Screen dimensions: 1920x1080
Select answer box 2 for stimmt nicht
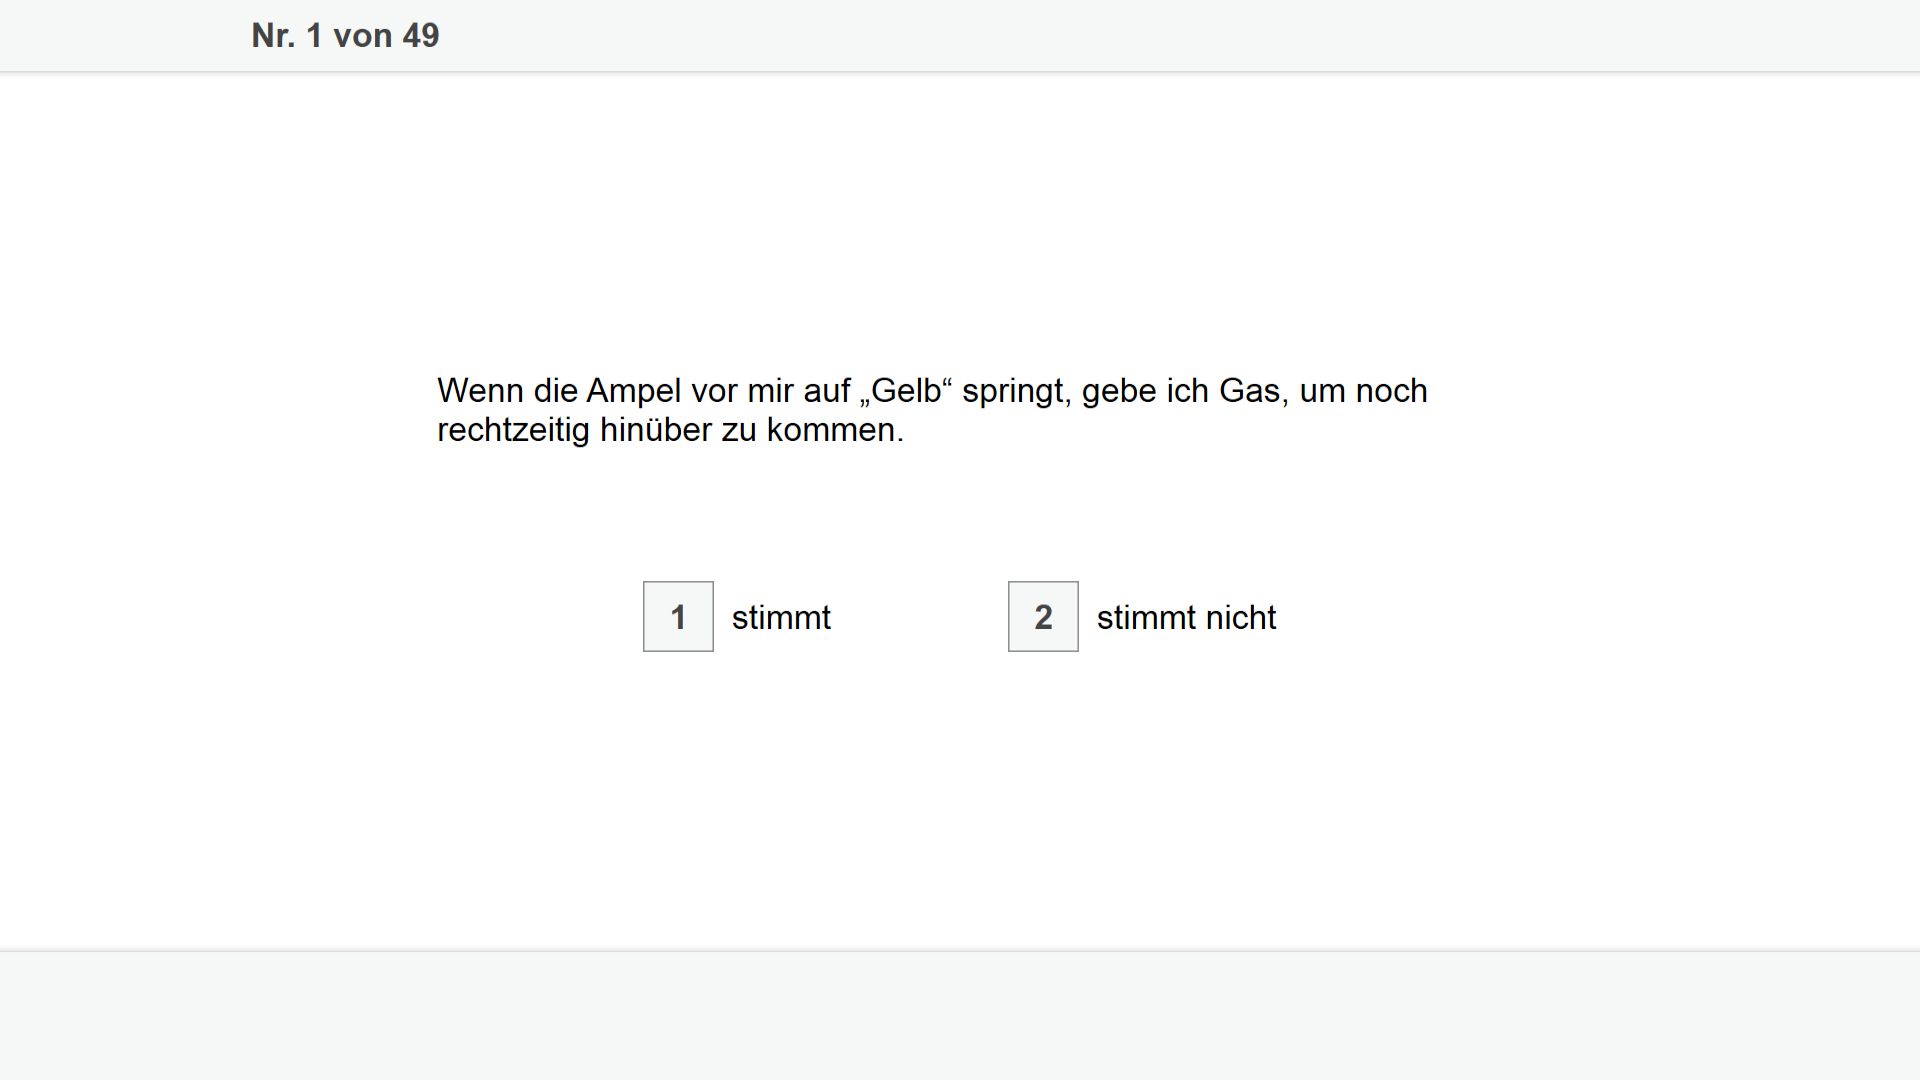[1043, 616]
